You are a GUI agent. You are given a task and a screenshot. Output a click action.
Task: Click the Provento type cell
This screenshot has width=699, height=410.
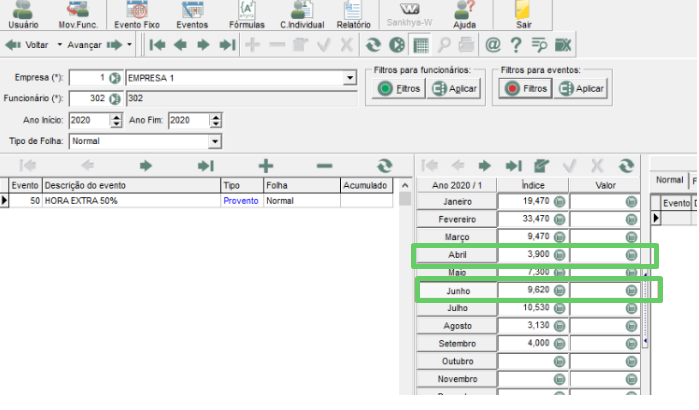click(241, 201)
